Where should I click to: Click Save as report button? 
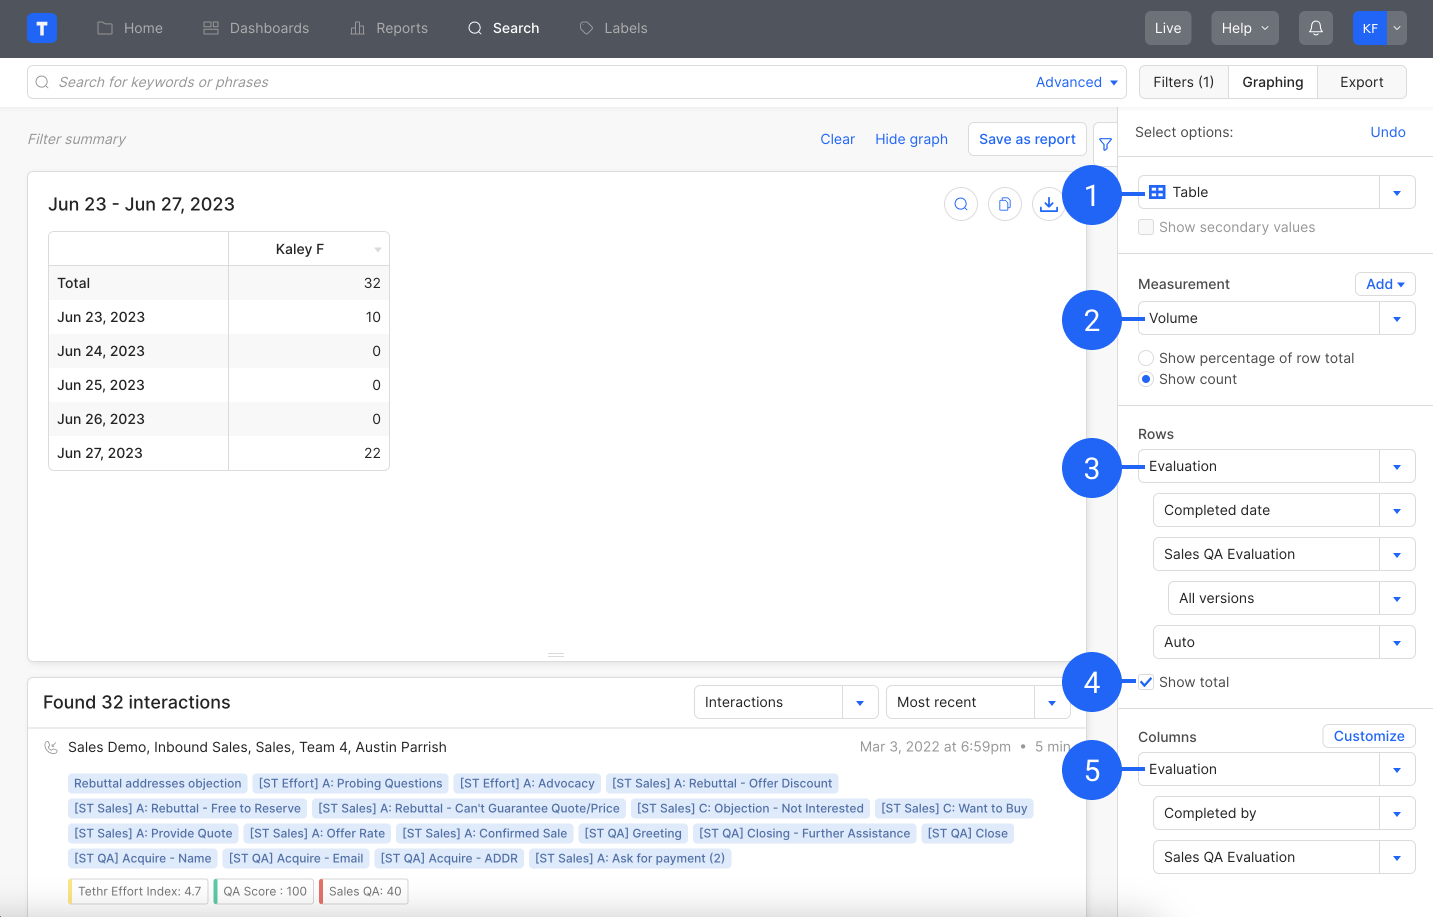coord(1027,139)
